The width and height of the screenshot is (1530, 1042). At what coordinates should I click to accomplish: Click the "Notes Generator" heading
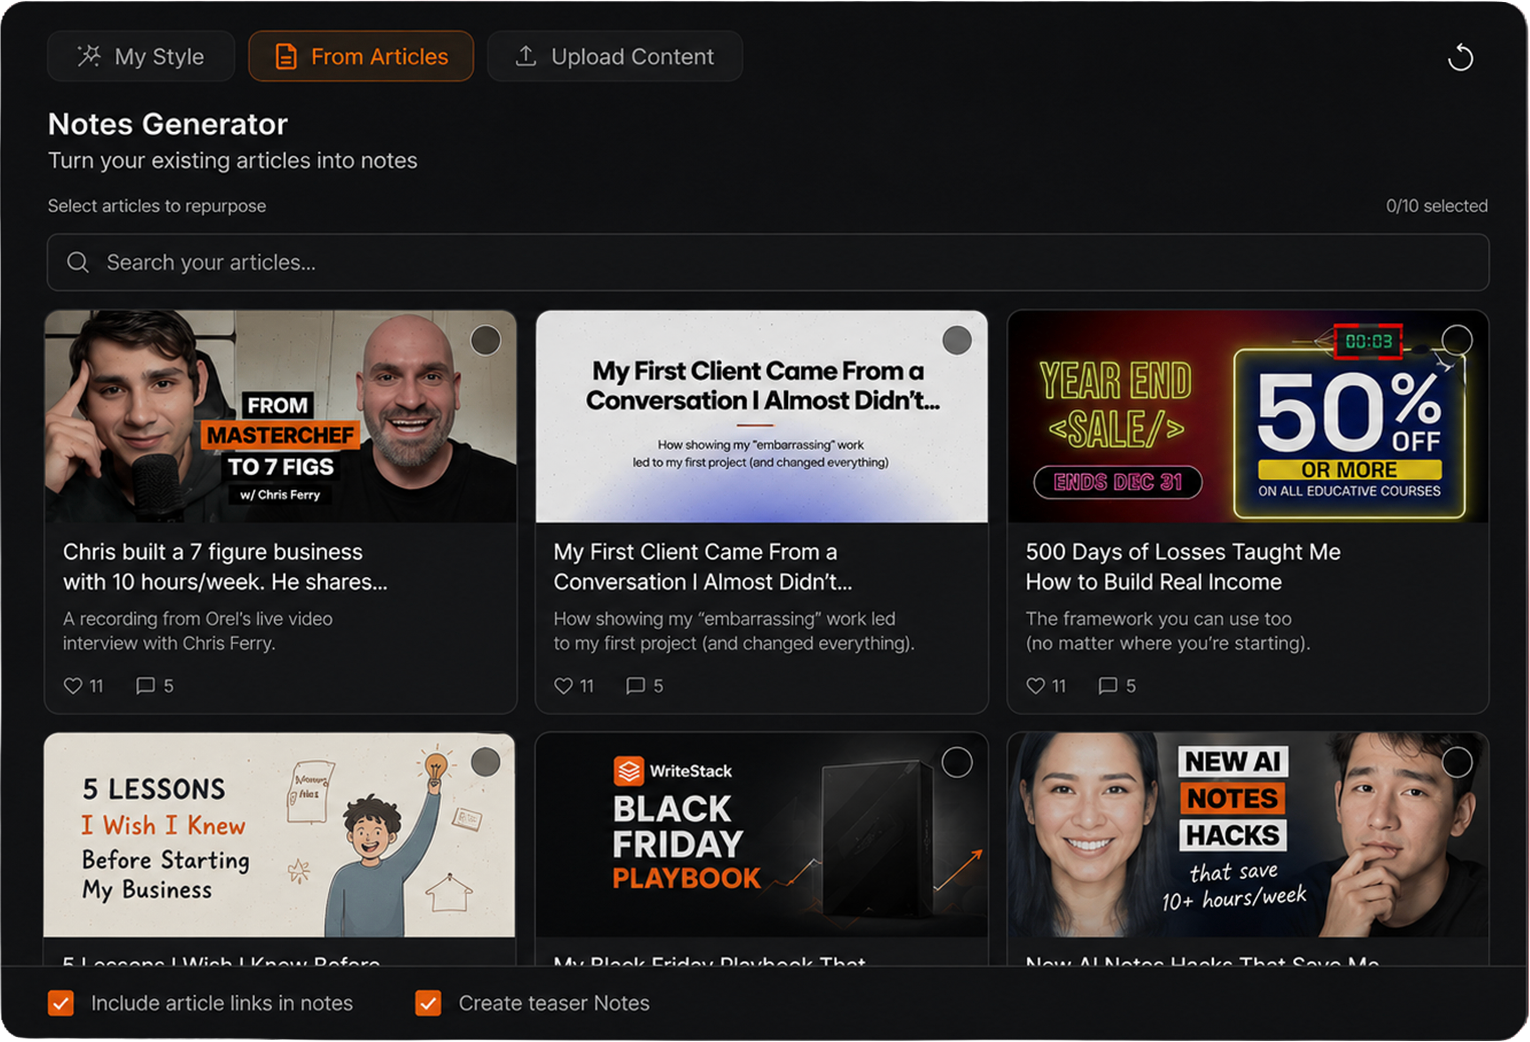168,124
